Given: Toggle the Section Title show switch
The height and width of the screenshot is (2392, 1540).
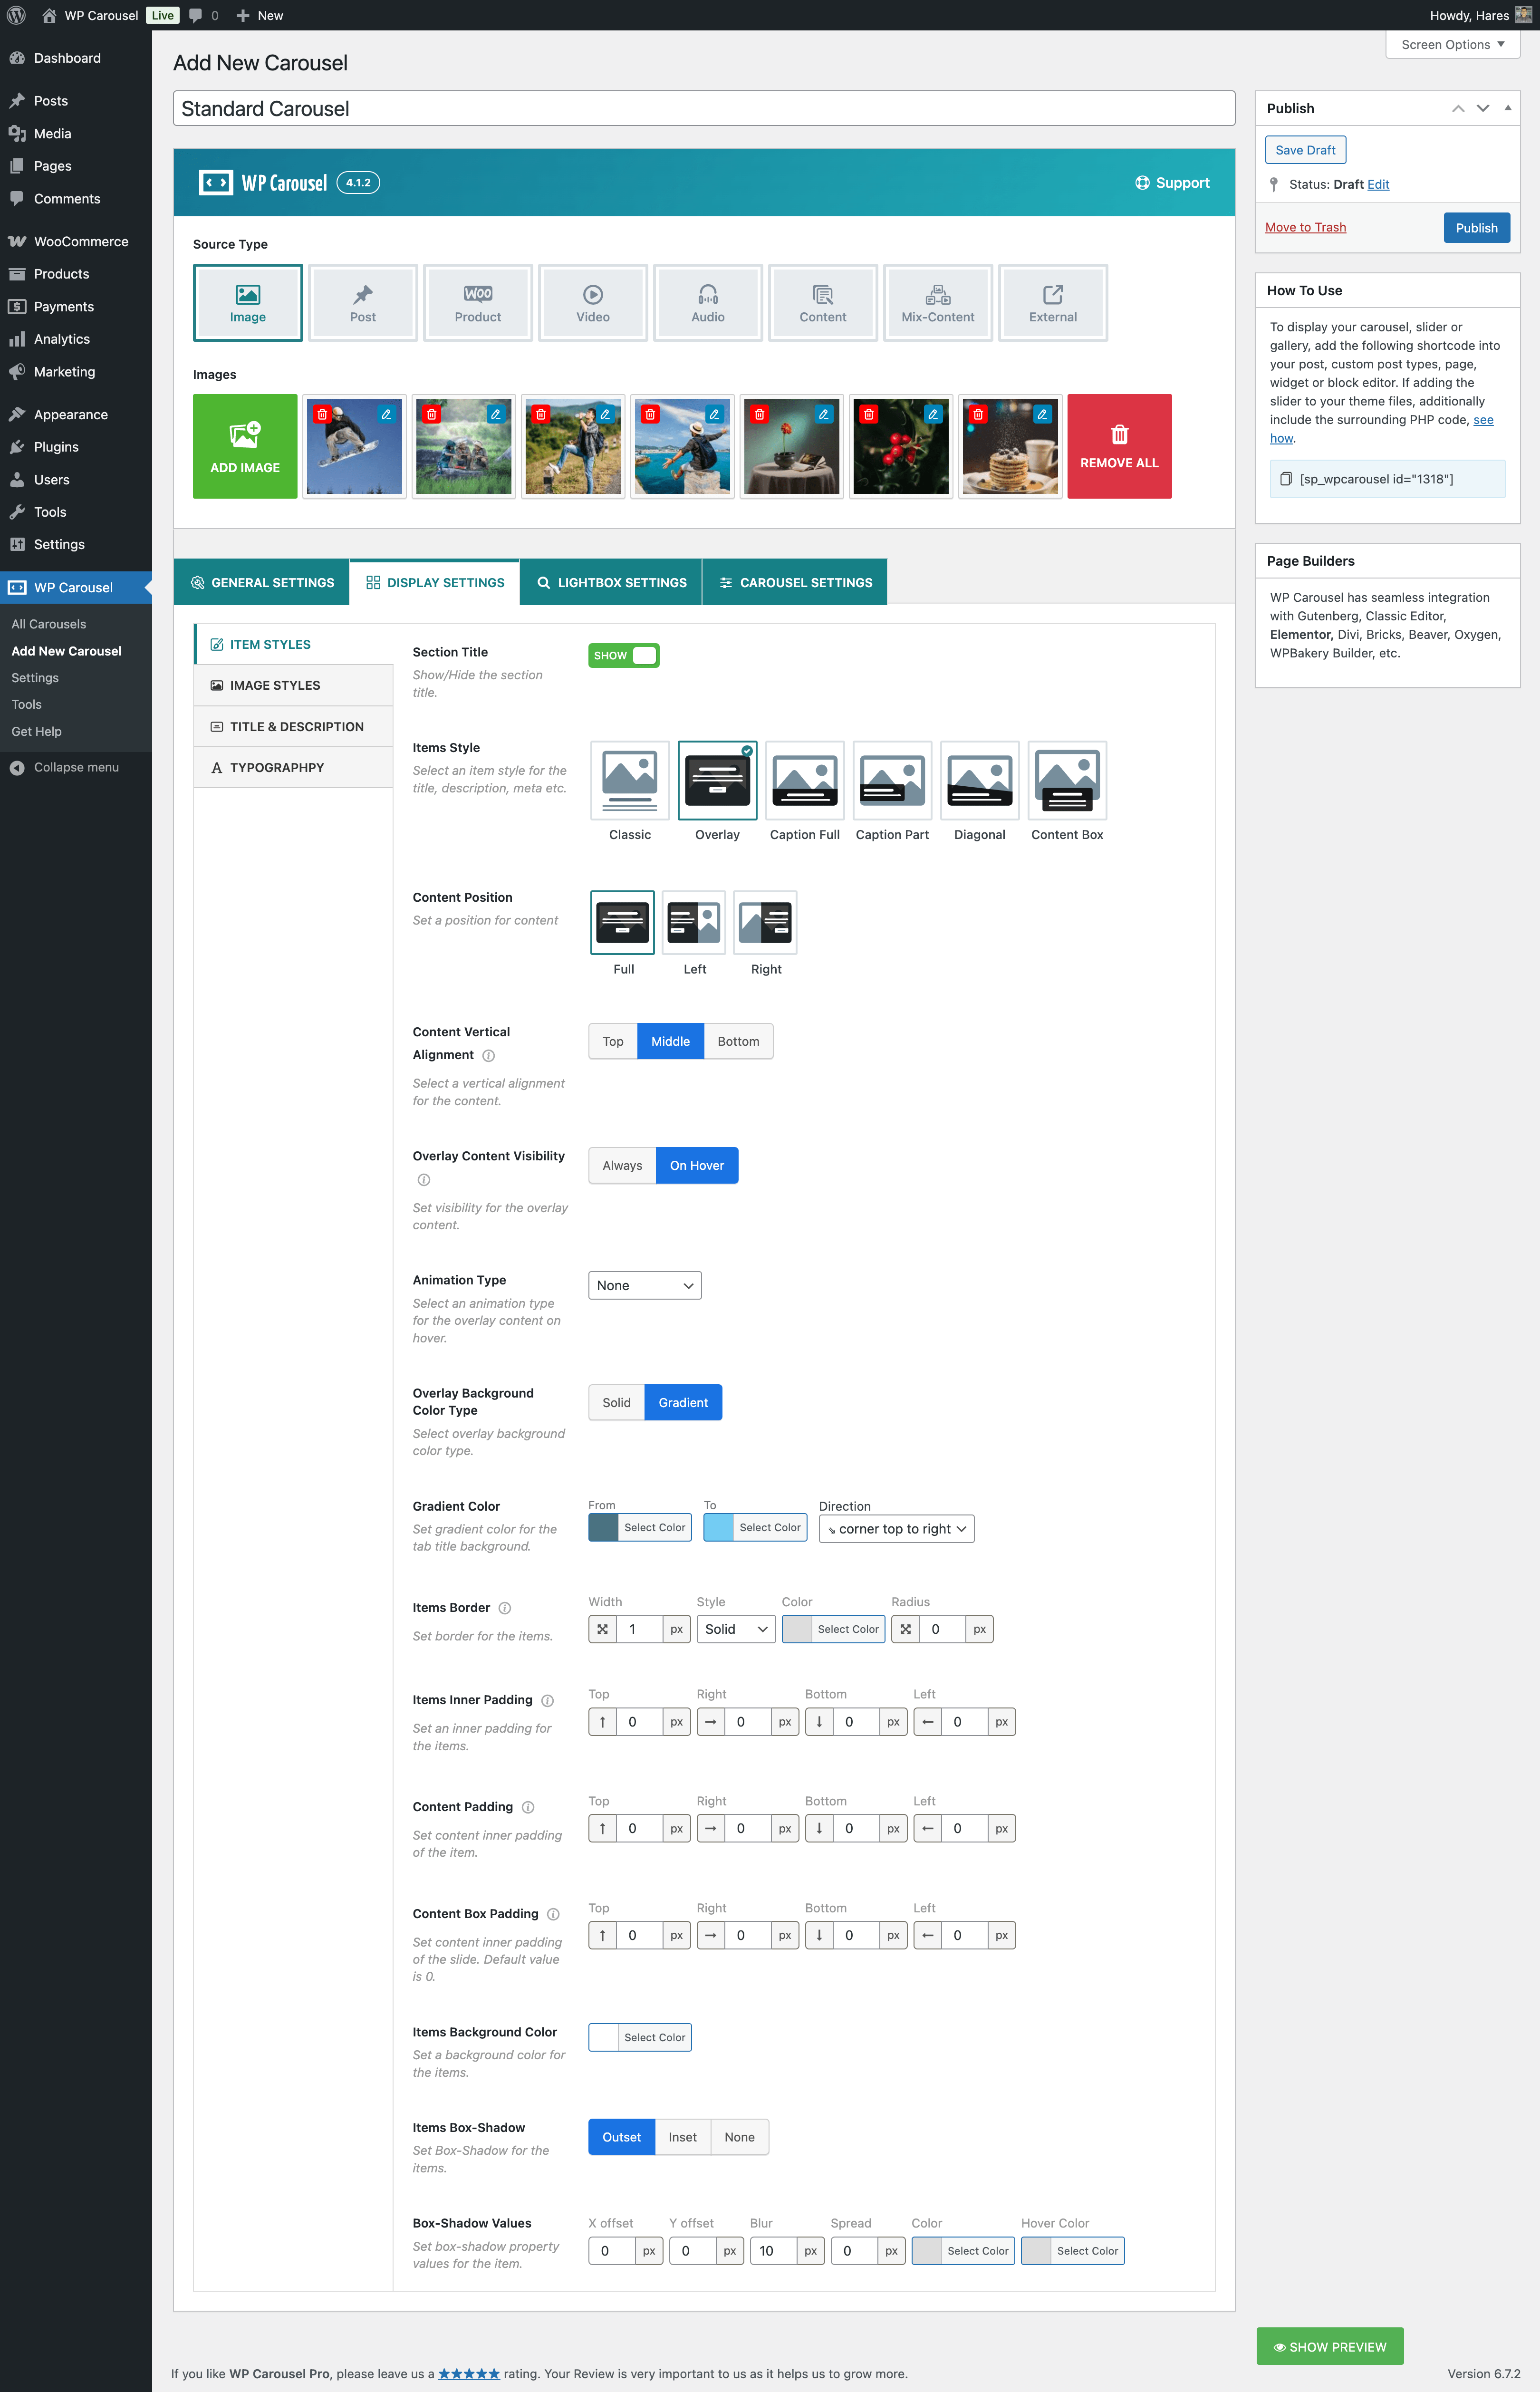Looking at the screenshot, I should (624, 656).
